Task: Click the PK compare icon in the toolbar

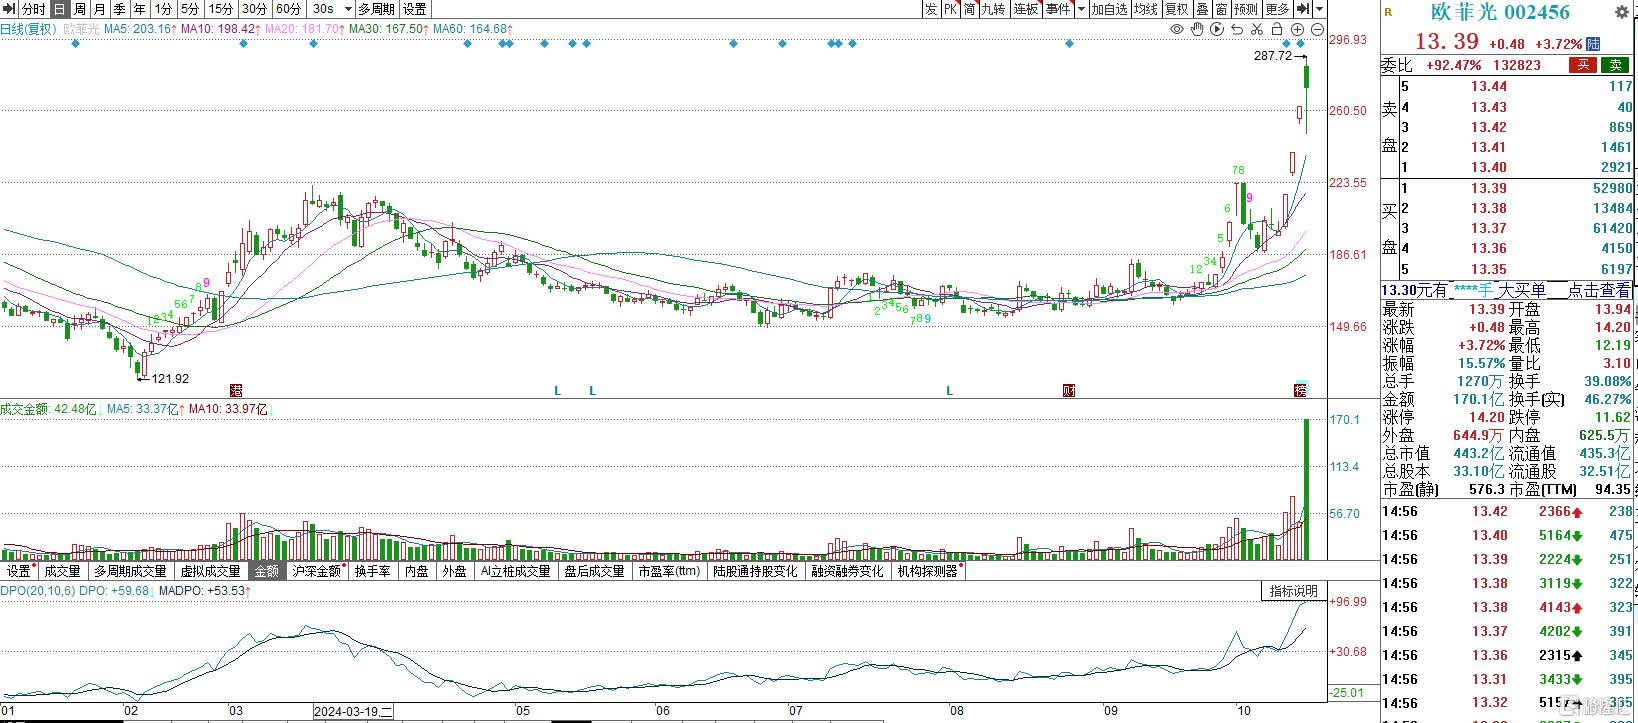Action: (x=951, y=9)
